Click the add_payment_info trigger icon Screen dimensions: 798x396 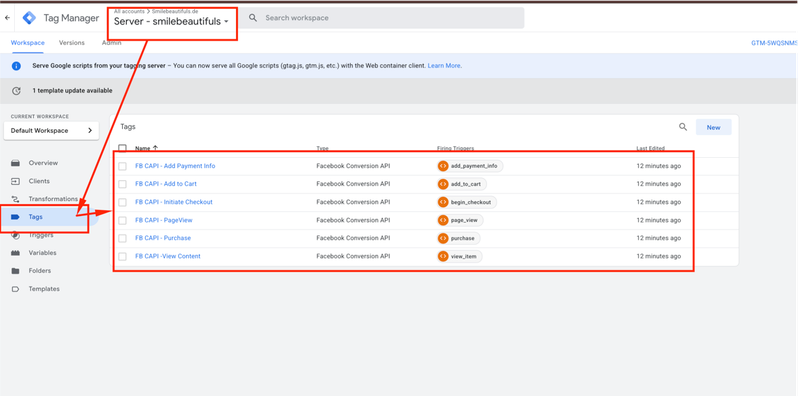point(443,166)
